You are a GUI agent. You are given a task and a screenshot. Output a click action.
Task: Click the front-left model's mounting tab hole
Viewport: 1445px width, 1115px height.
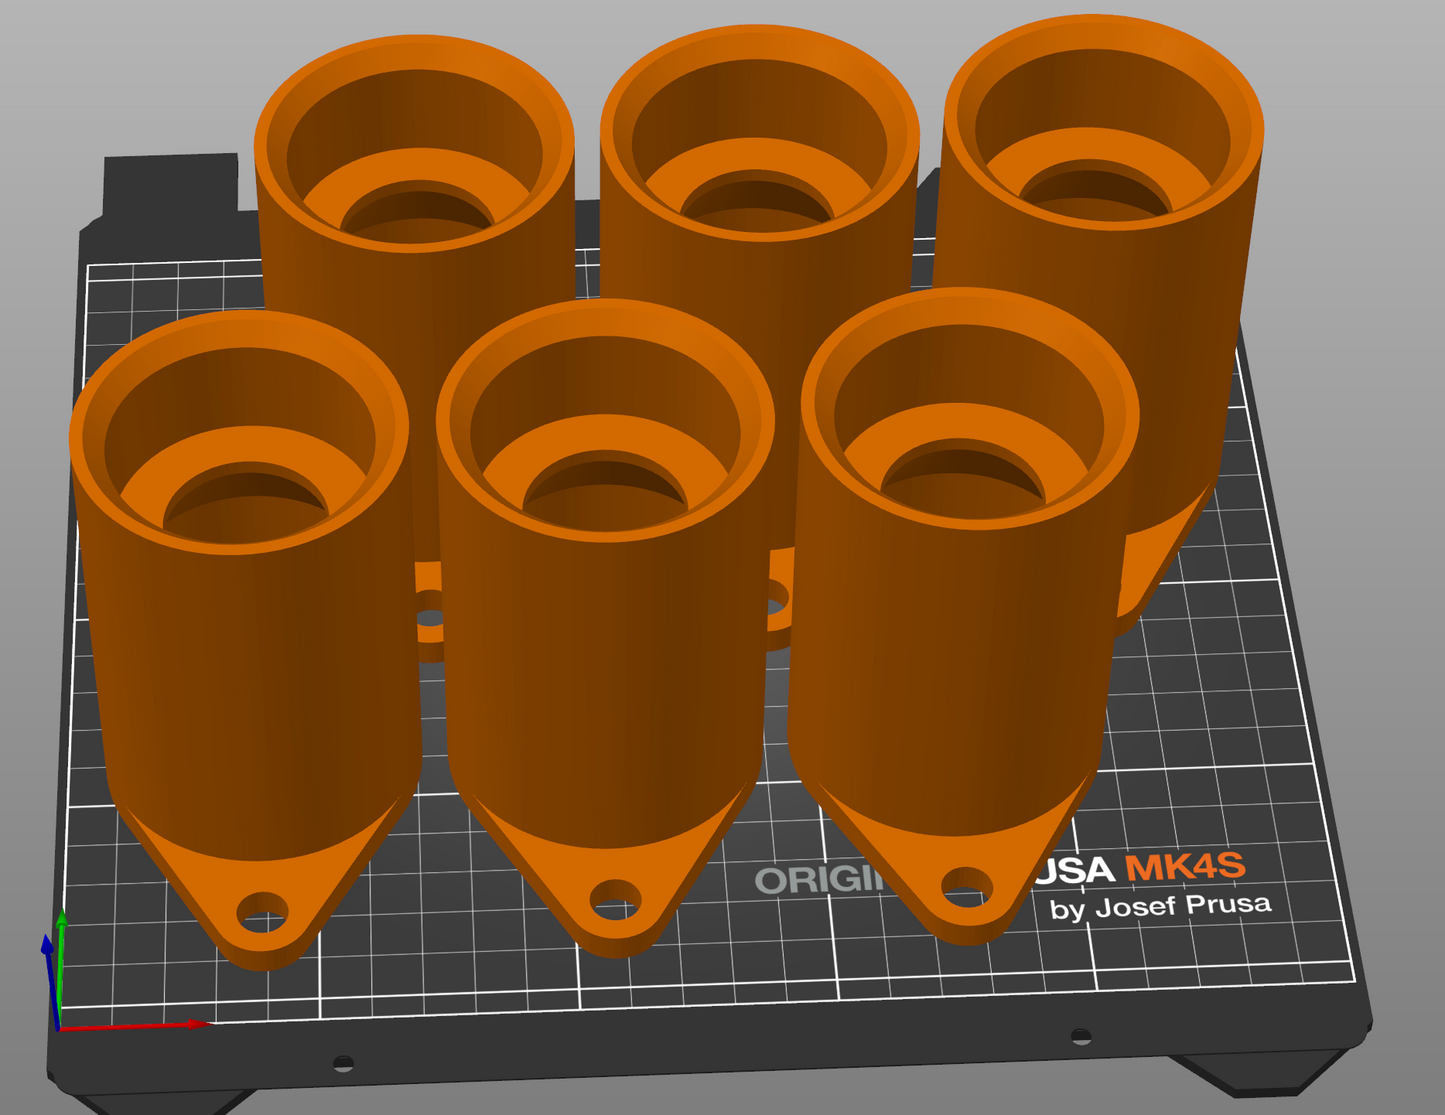262,913
